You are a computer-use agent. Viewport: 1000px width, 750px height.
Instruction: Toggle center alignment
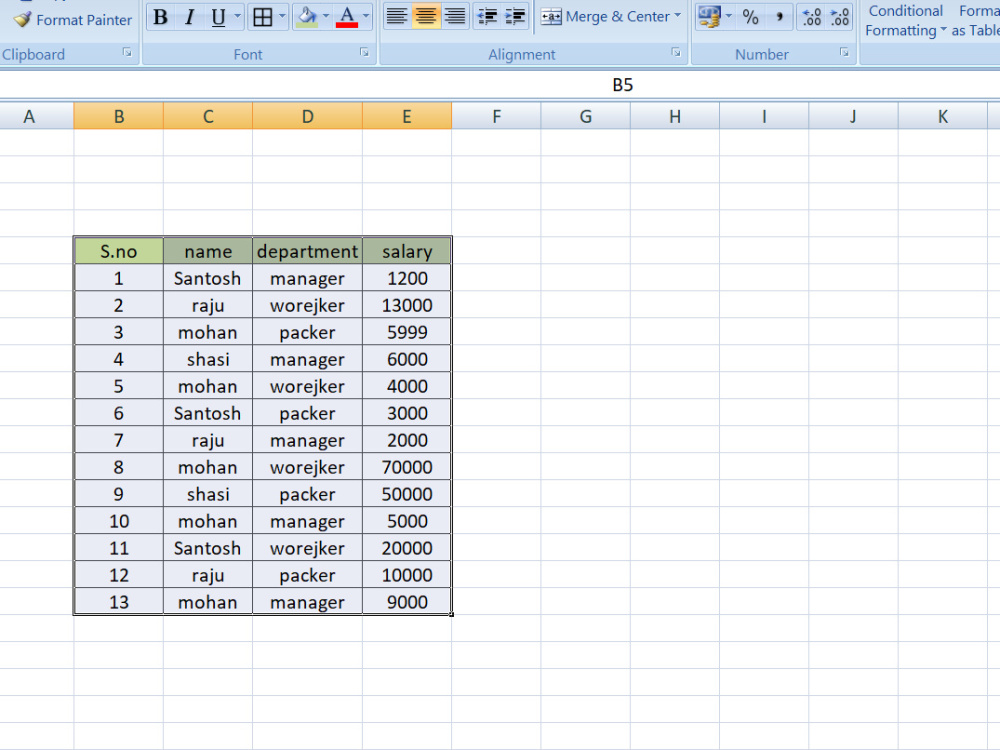pyautogui.click(x=425, y=17)
